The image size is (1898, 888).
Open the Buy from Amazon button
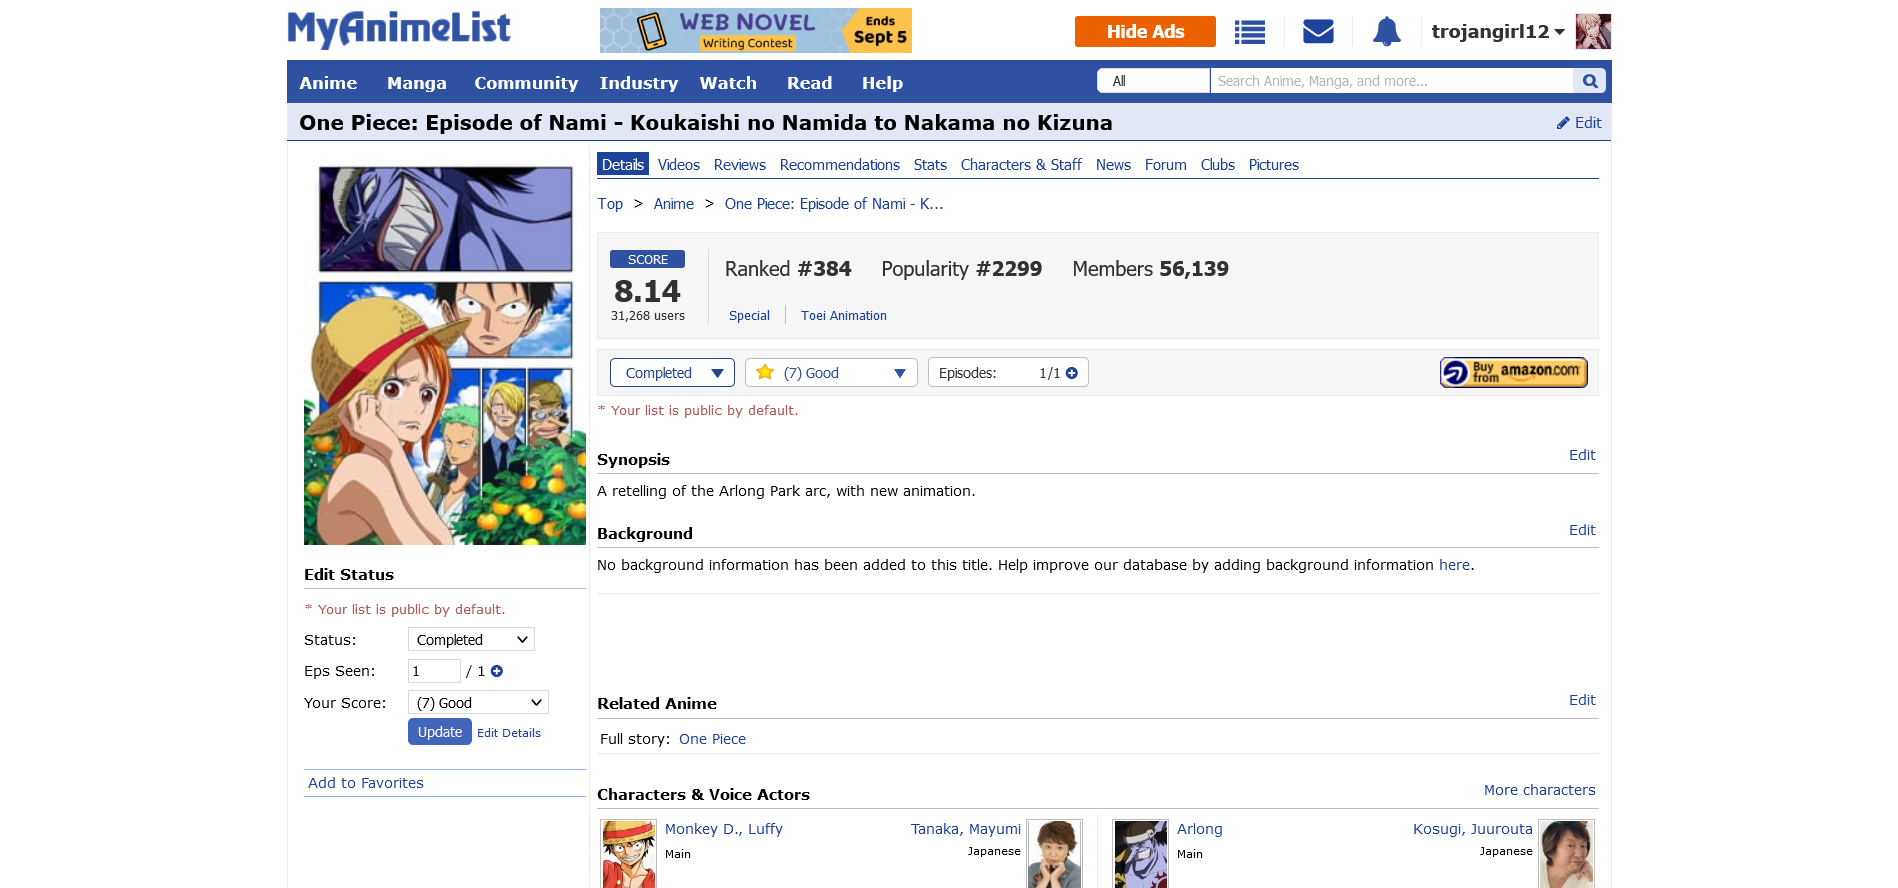(1513, 372)
